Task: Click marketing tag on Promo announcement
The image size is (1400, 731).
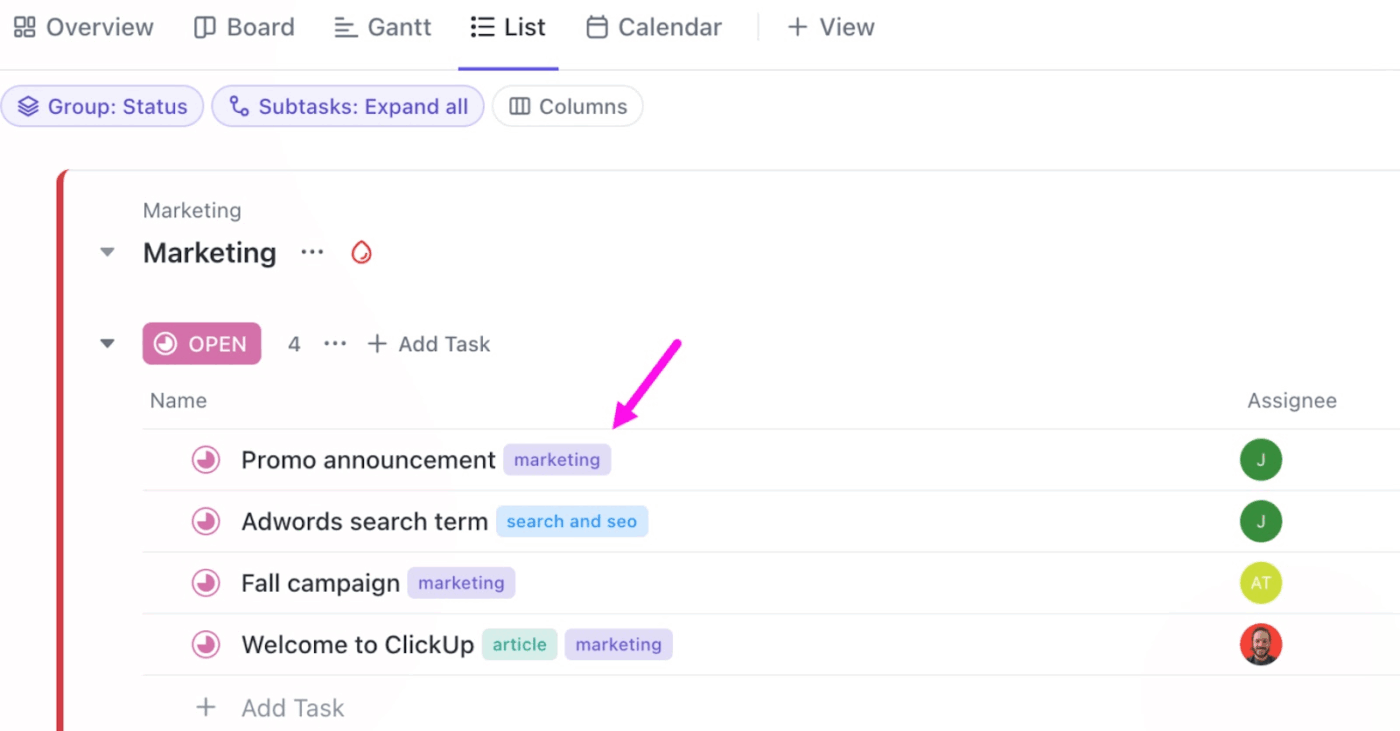Action: (x=557, y=460)
